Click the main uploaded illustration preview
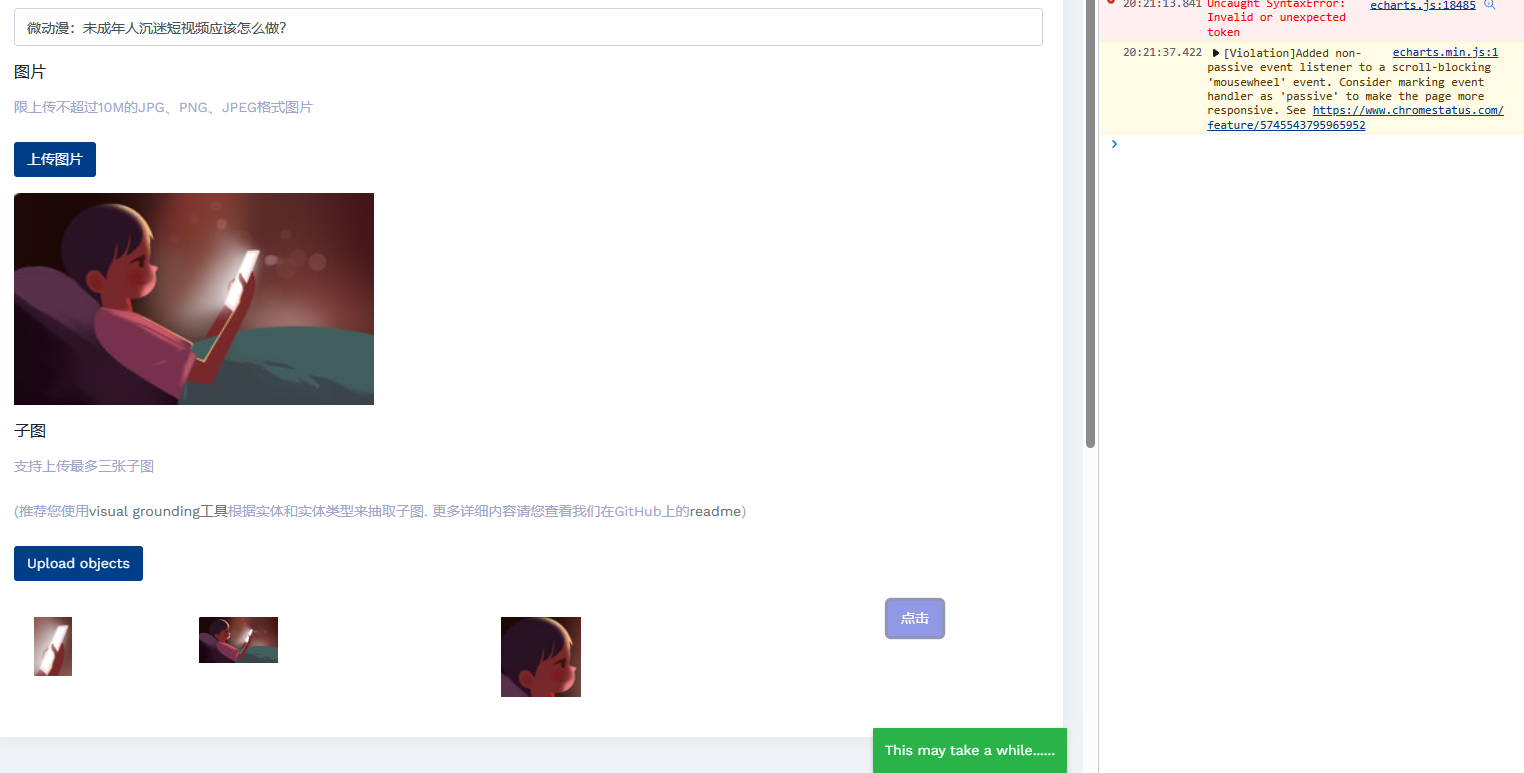 194,298
